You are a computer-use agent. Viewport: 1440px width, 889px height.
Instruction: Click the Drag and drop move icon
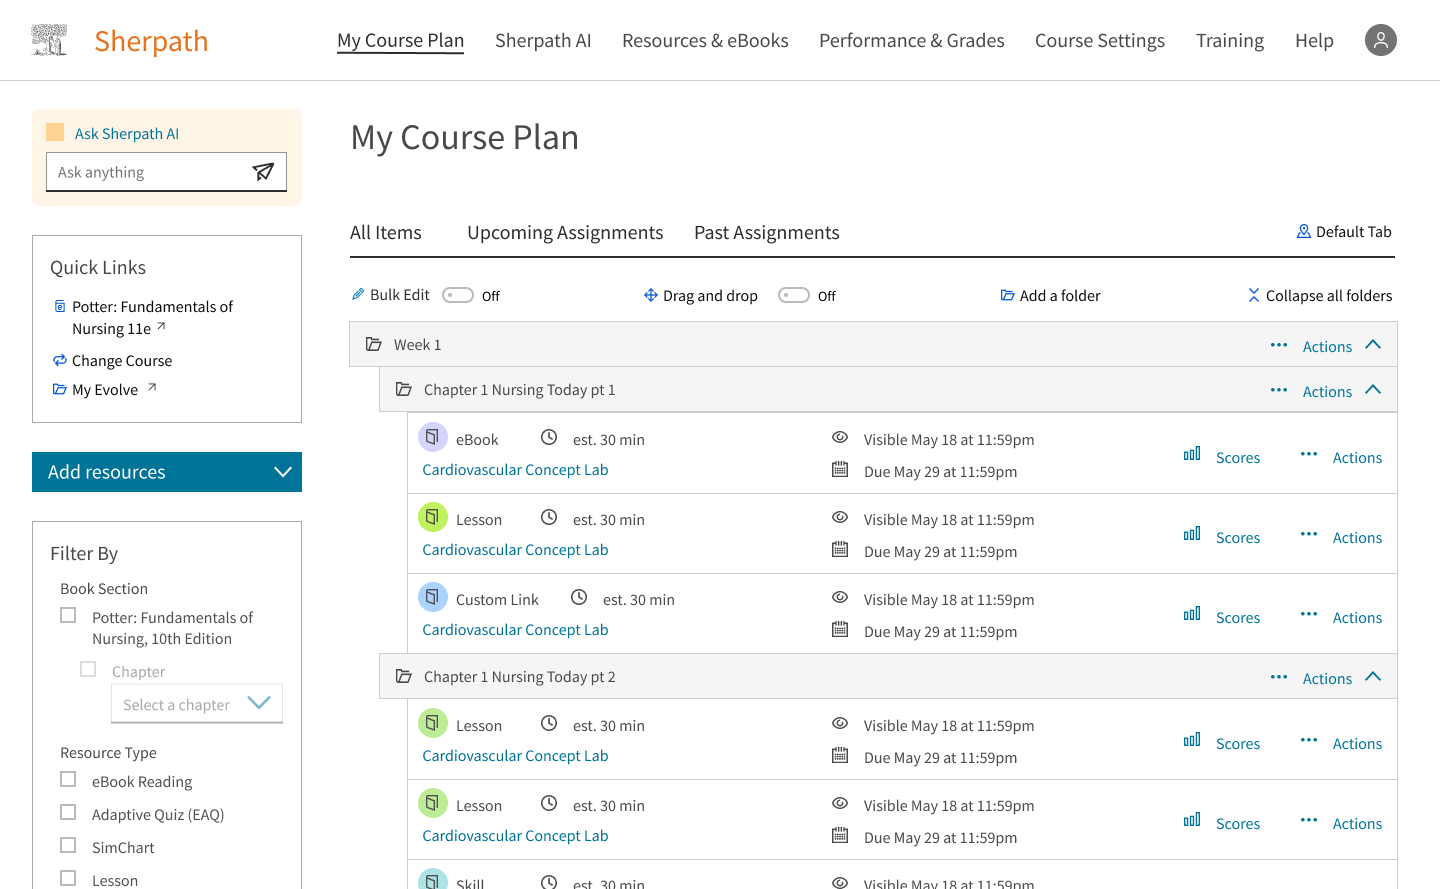pyautogui.click(x=651, y=295)
